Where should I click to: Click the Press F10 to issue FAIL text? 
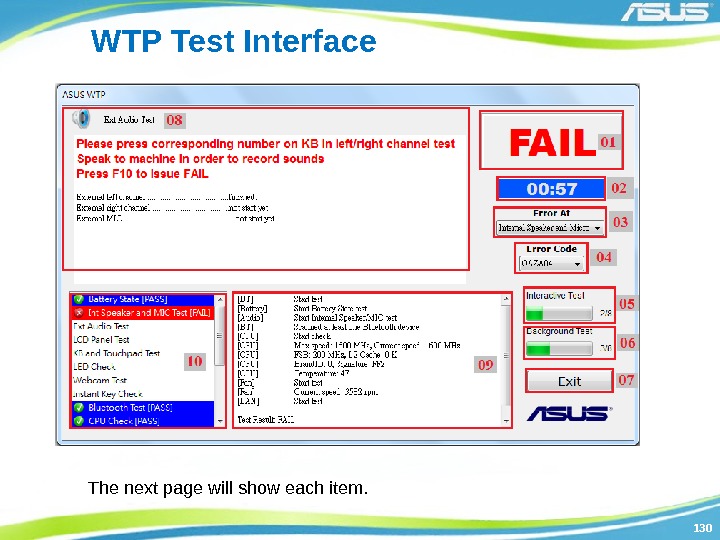point(142,174)
